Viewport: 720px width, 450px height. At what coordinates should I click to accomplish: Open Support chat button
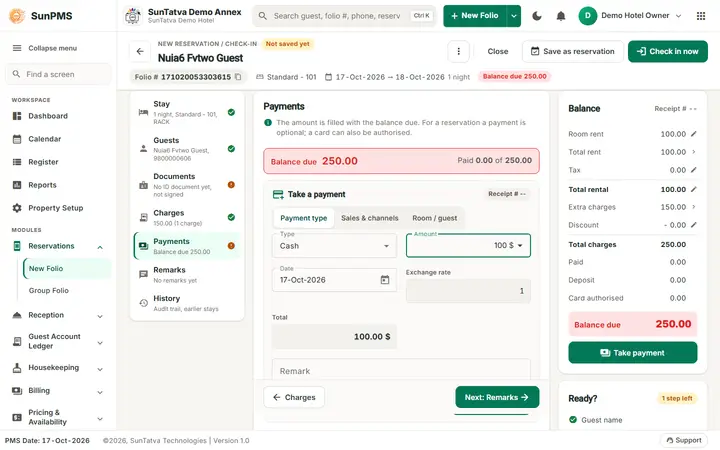(x=684, y=440)
